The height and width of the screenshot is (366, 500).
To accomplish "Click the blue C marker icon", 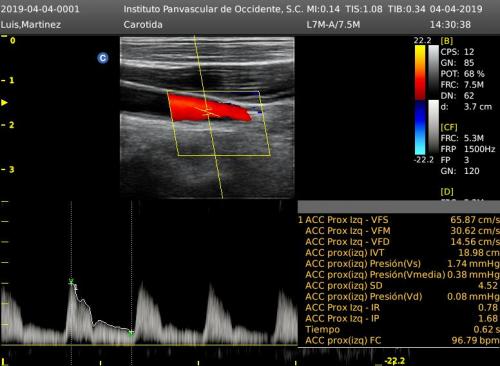I will tap(103, 58).
